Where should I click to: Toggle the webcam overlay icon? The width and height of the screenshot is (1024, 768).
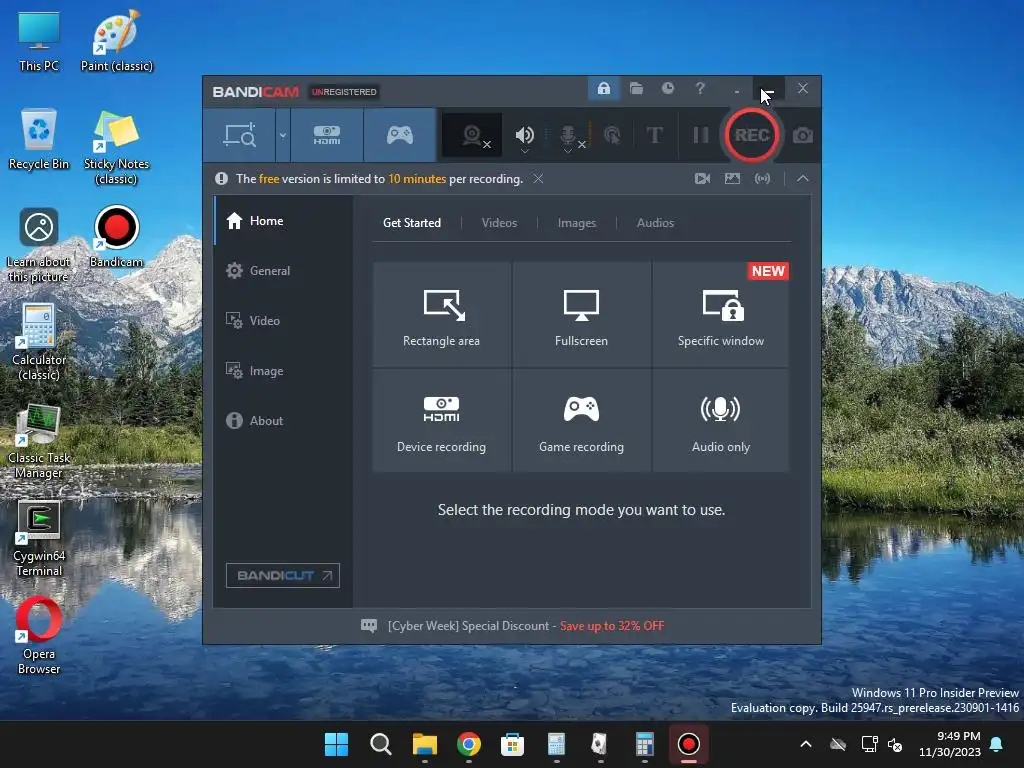[472, 135]
